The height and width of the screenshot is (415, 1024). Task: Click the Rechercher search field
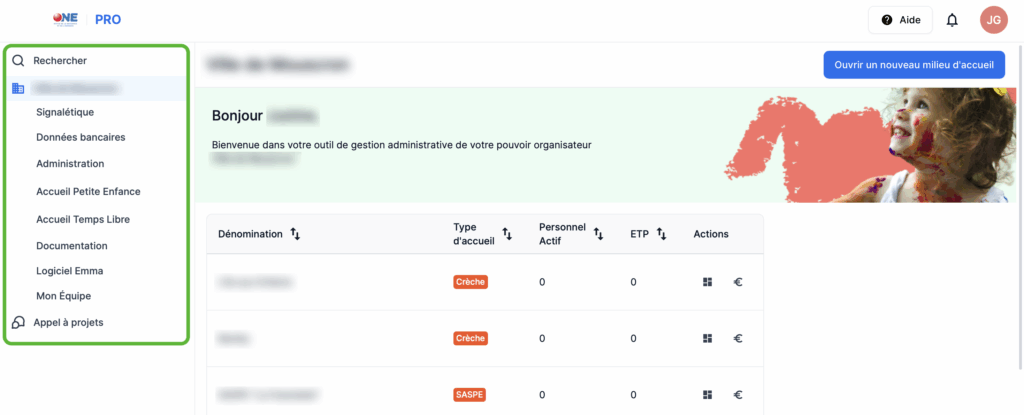click(x=60, y=60)
